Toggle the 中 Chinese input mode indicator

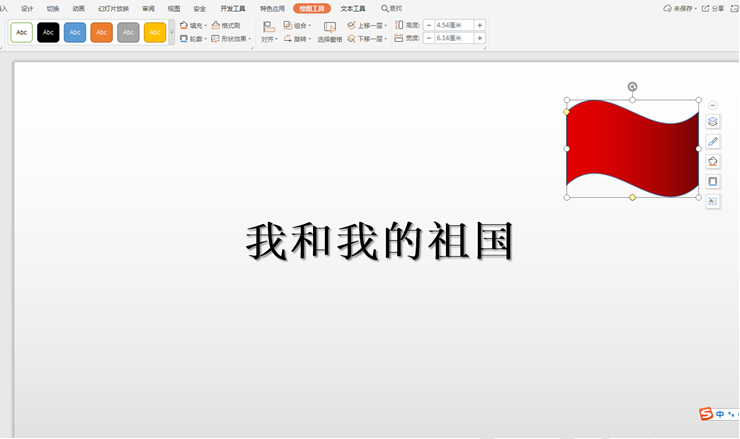[x=720, y=414]
